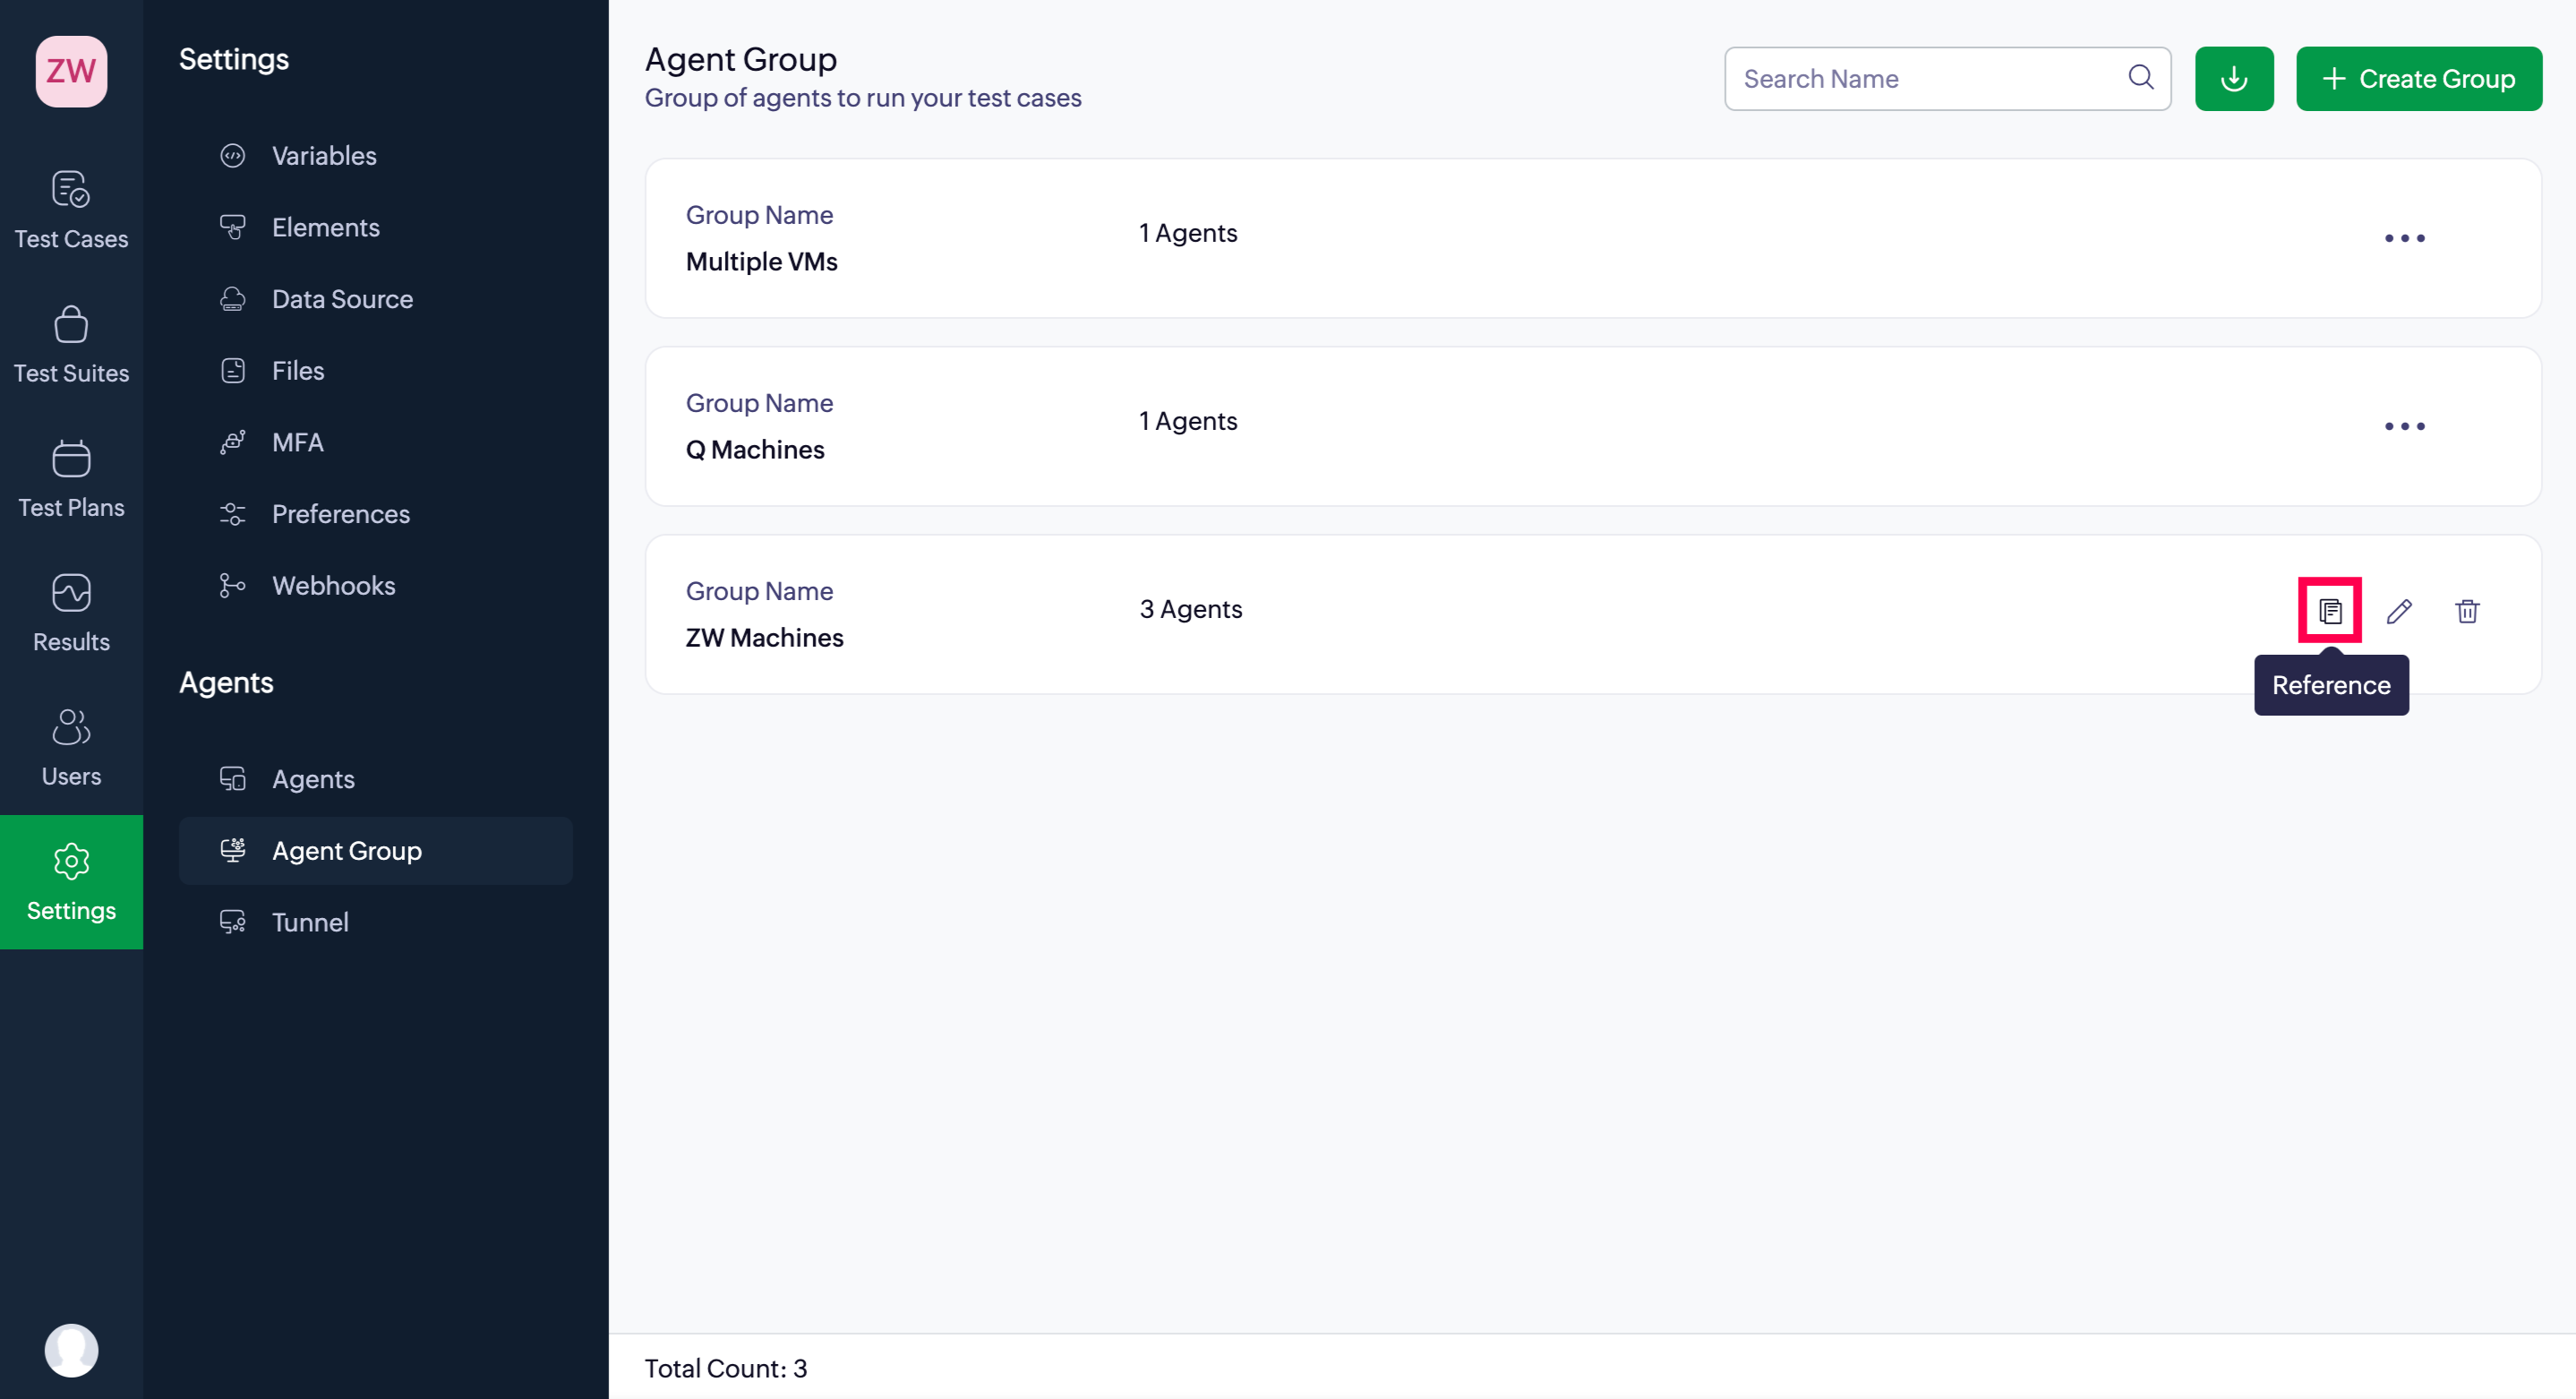
Task: Open Test Plans in sidebar
Action: pyautogui.click(x=71, y=479)
